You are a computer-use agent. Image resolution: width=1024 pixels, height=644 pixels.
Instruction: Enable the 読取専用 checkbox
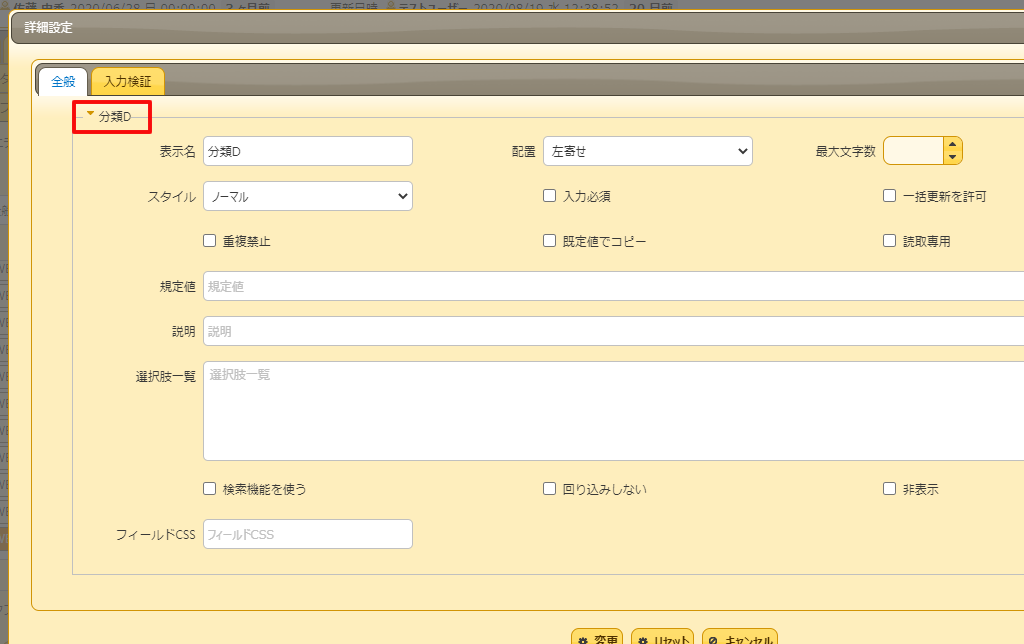tap(889, 240)
